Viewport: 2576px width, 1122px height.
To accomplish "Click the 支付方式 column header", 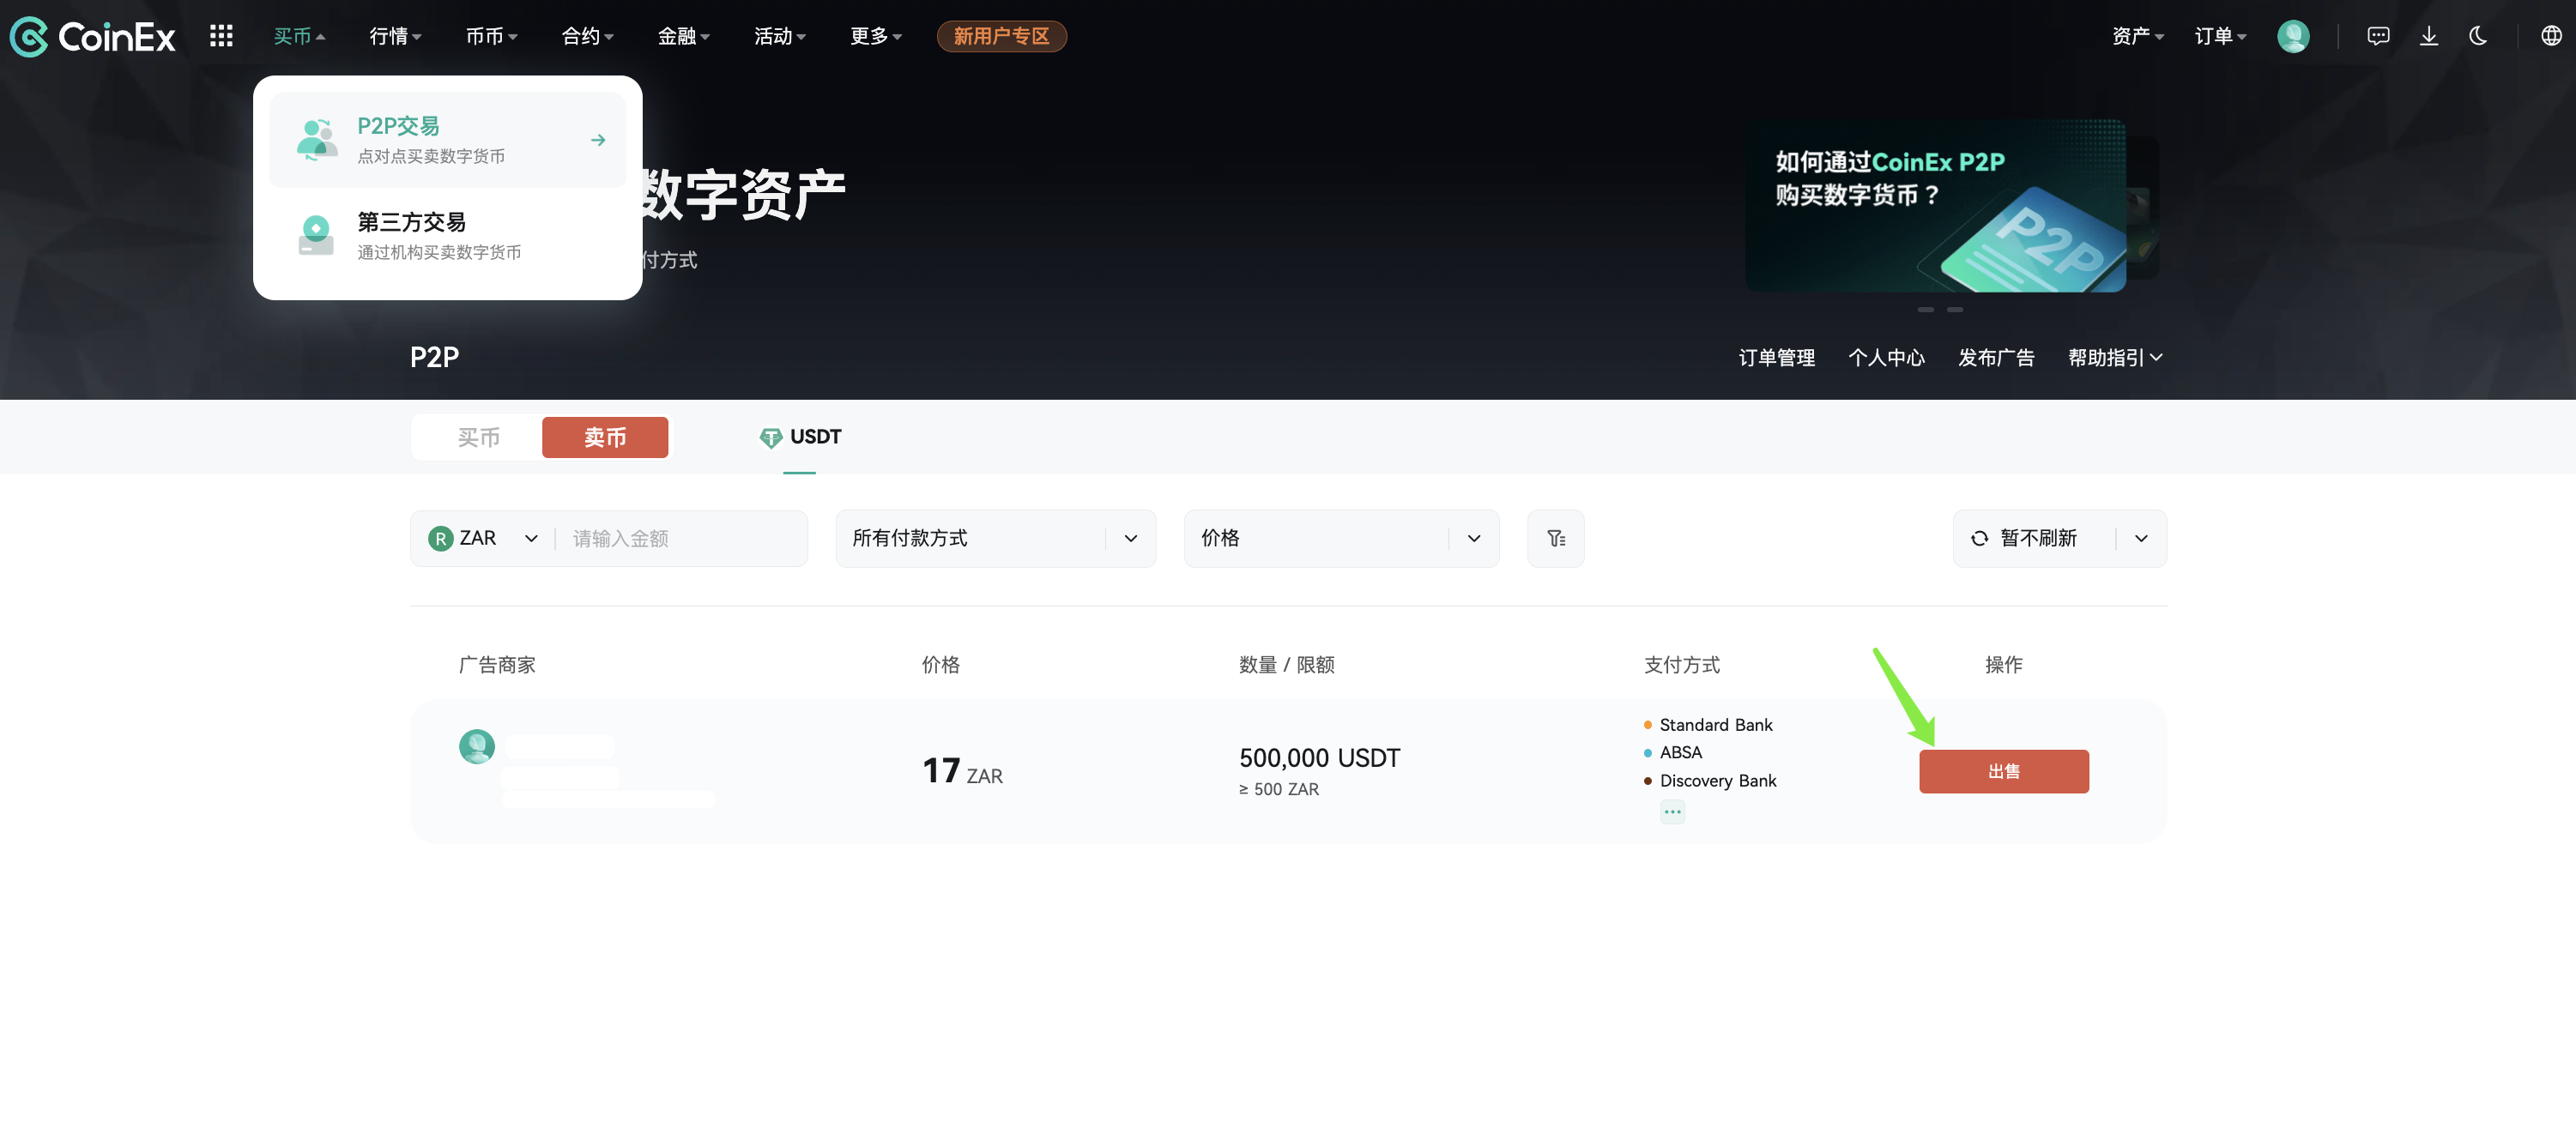I will pyautogui.click(x=1682, y=664).
